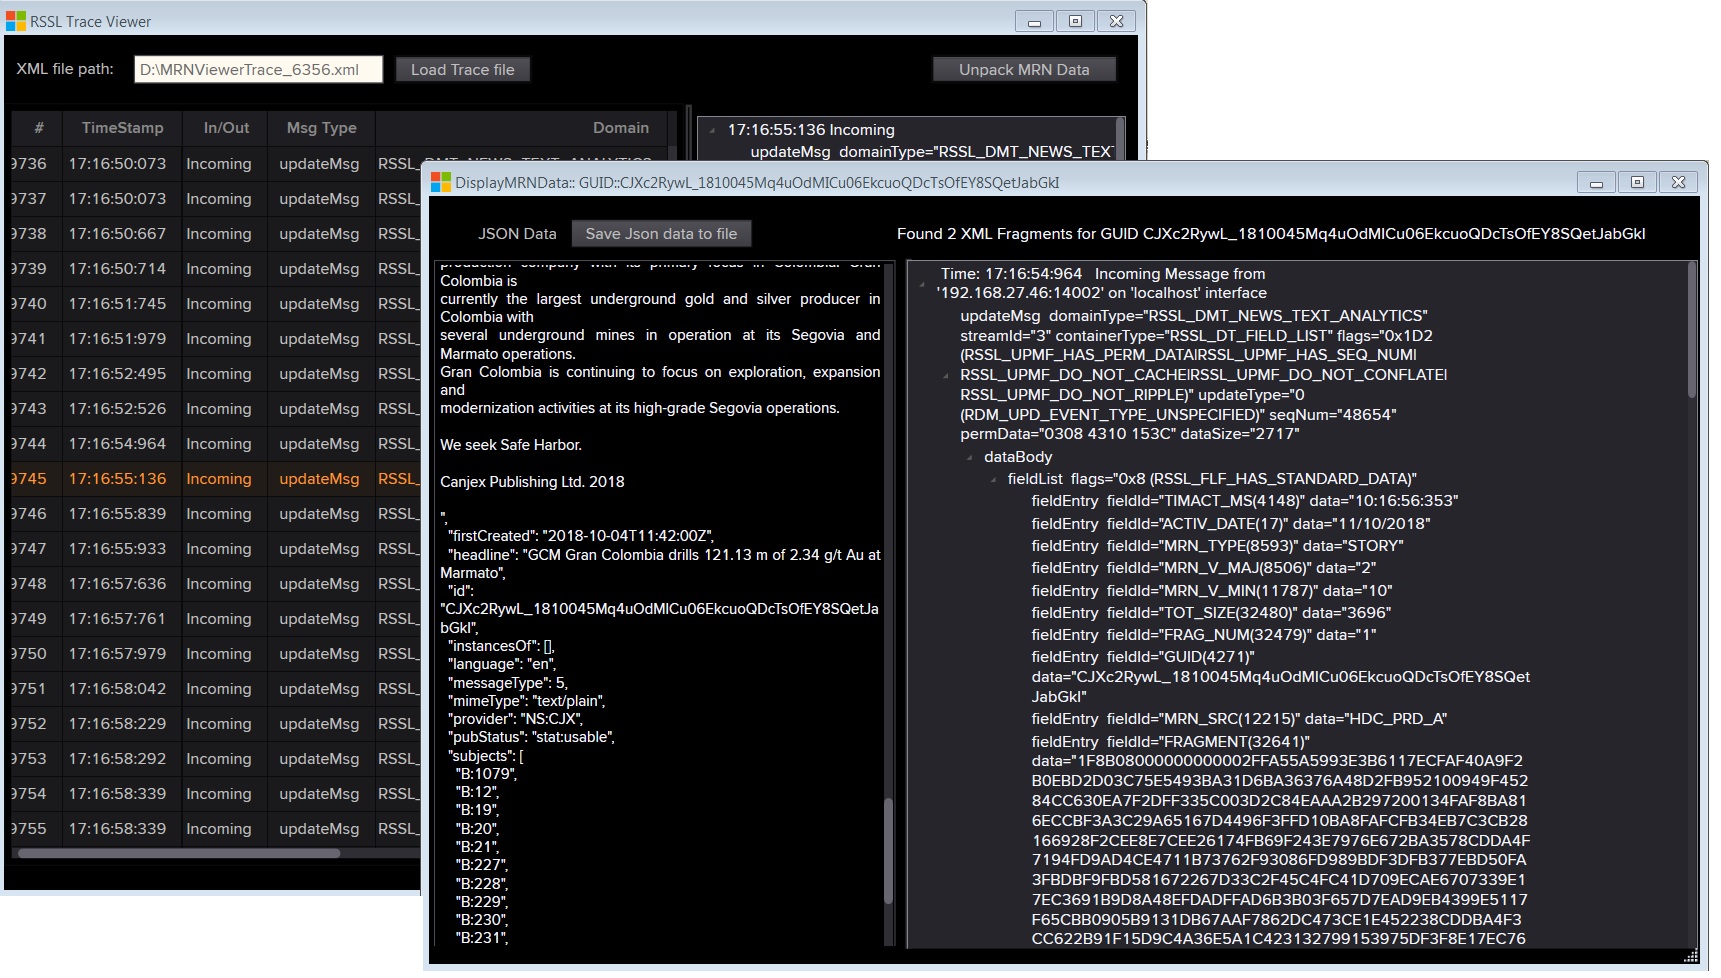
Task: Select trace row with timestamp 17:16:58:229
Action: click(x=215, y=723)
